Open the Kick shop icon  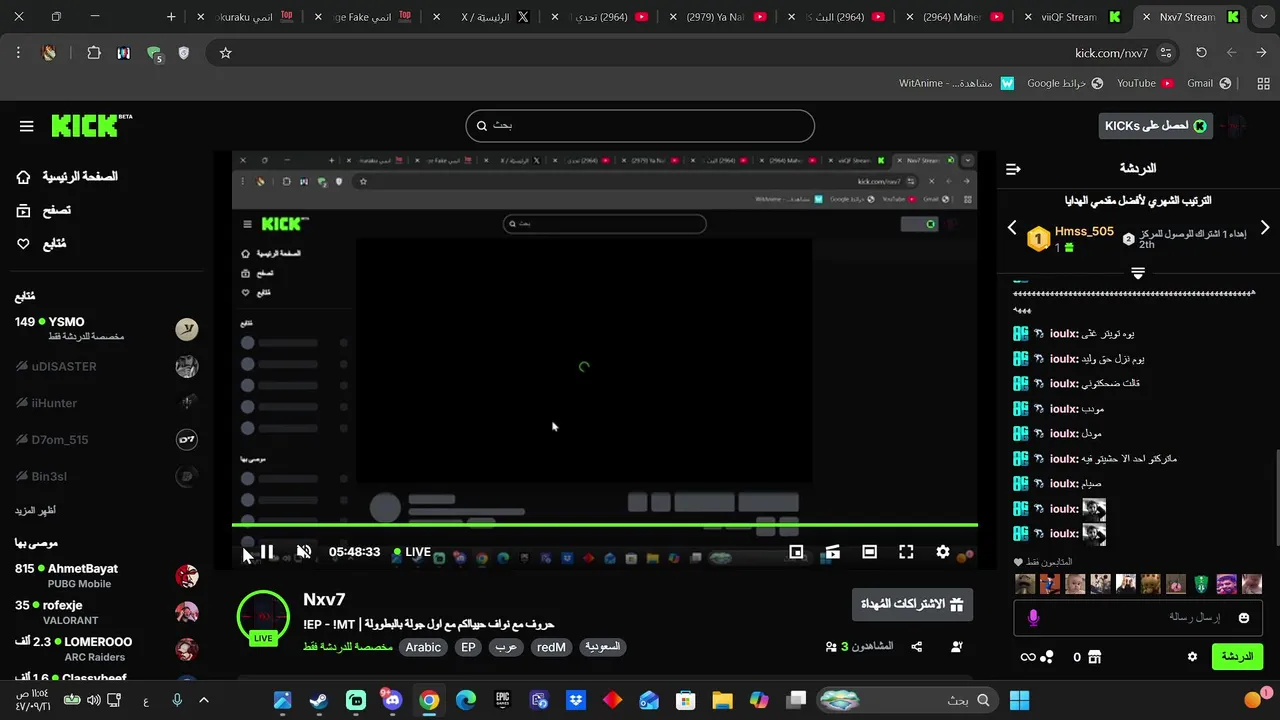tap(1094, 657)
